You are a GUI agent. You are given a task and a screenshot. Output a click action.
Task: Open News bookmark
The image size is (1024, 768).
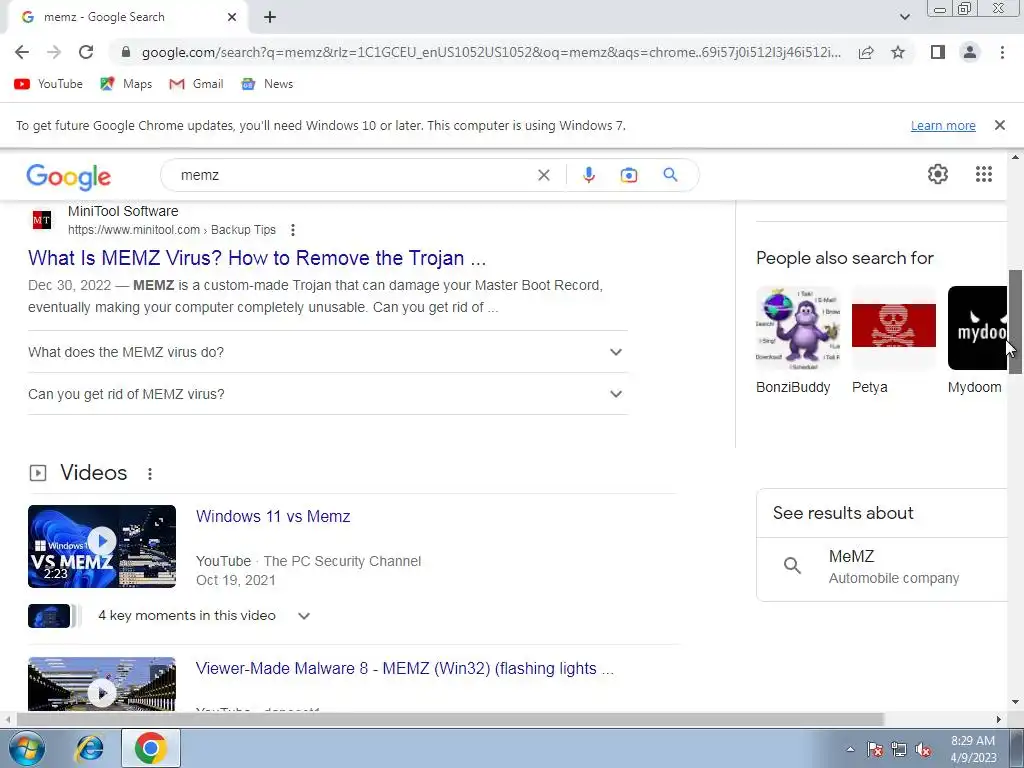tap(266, 84)
